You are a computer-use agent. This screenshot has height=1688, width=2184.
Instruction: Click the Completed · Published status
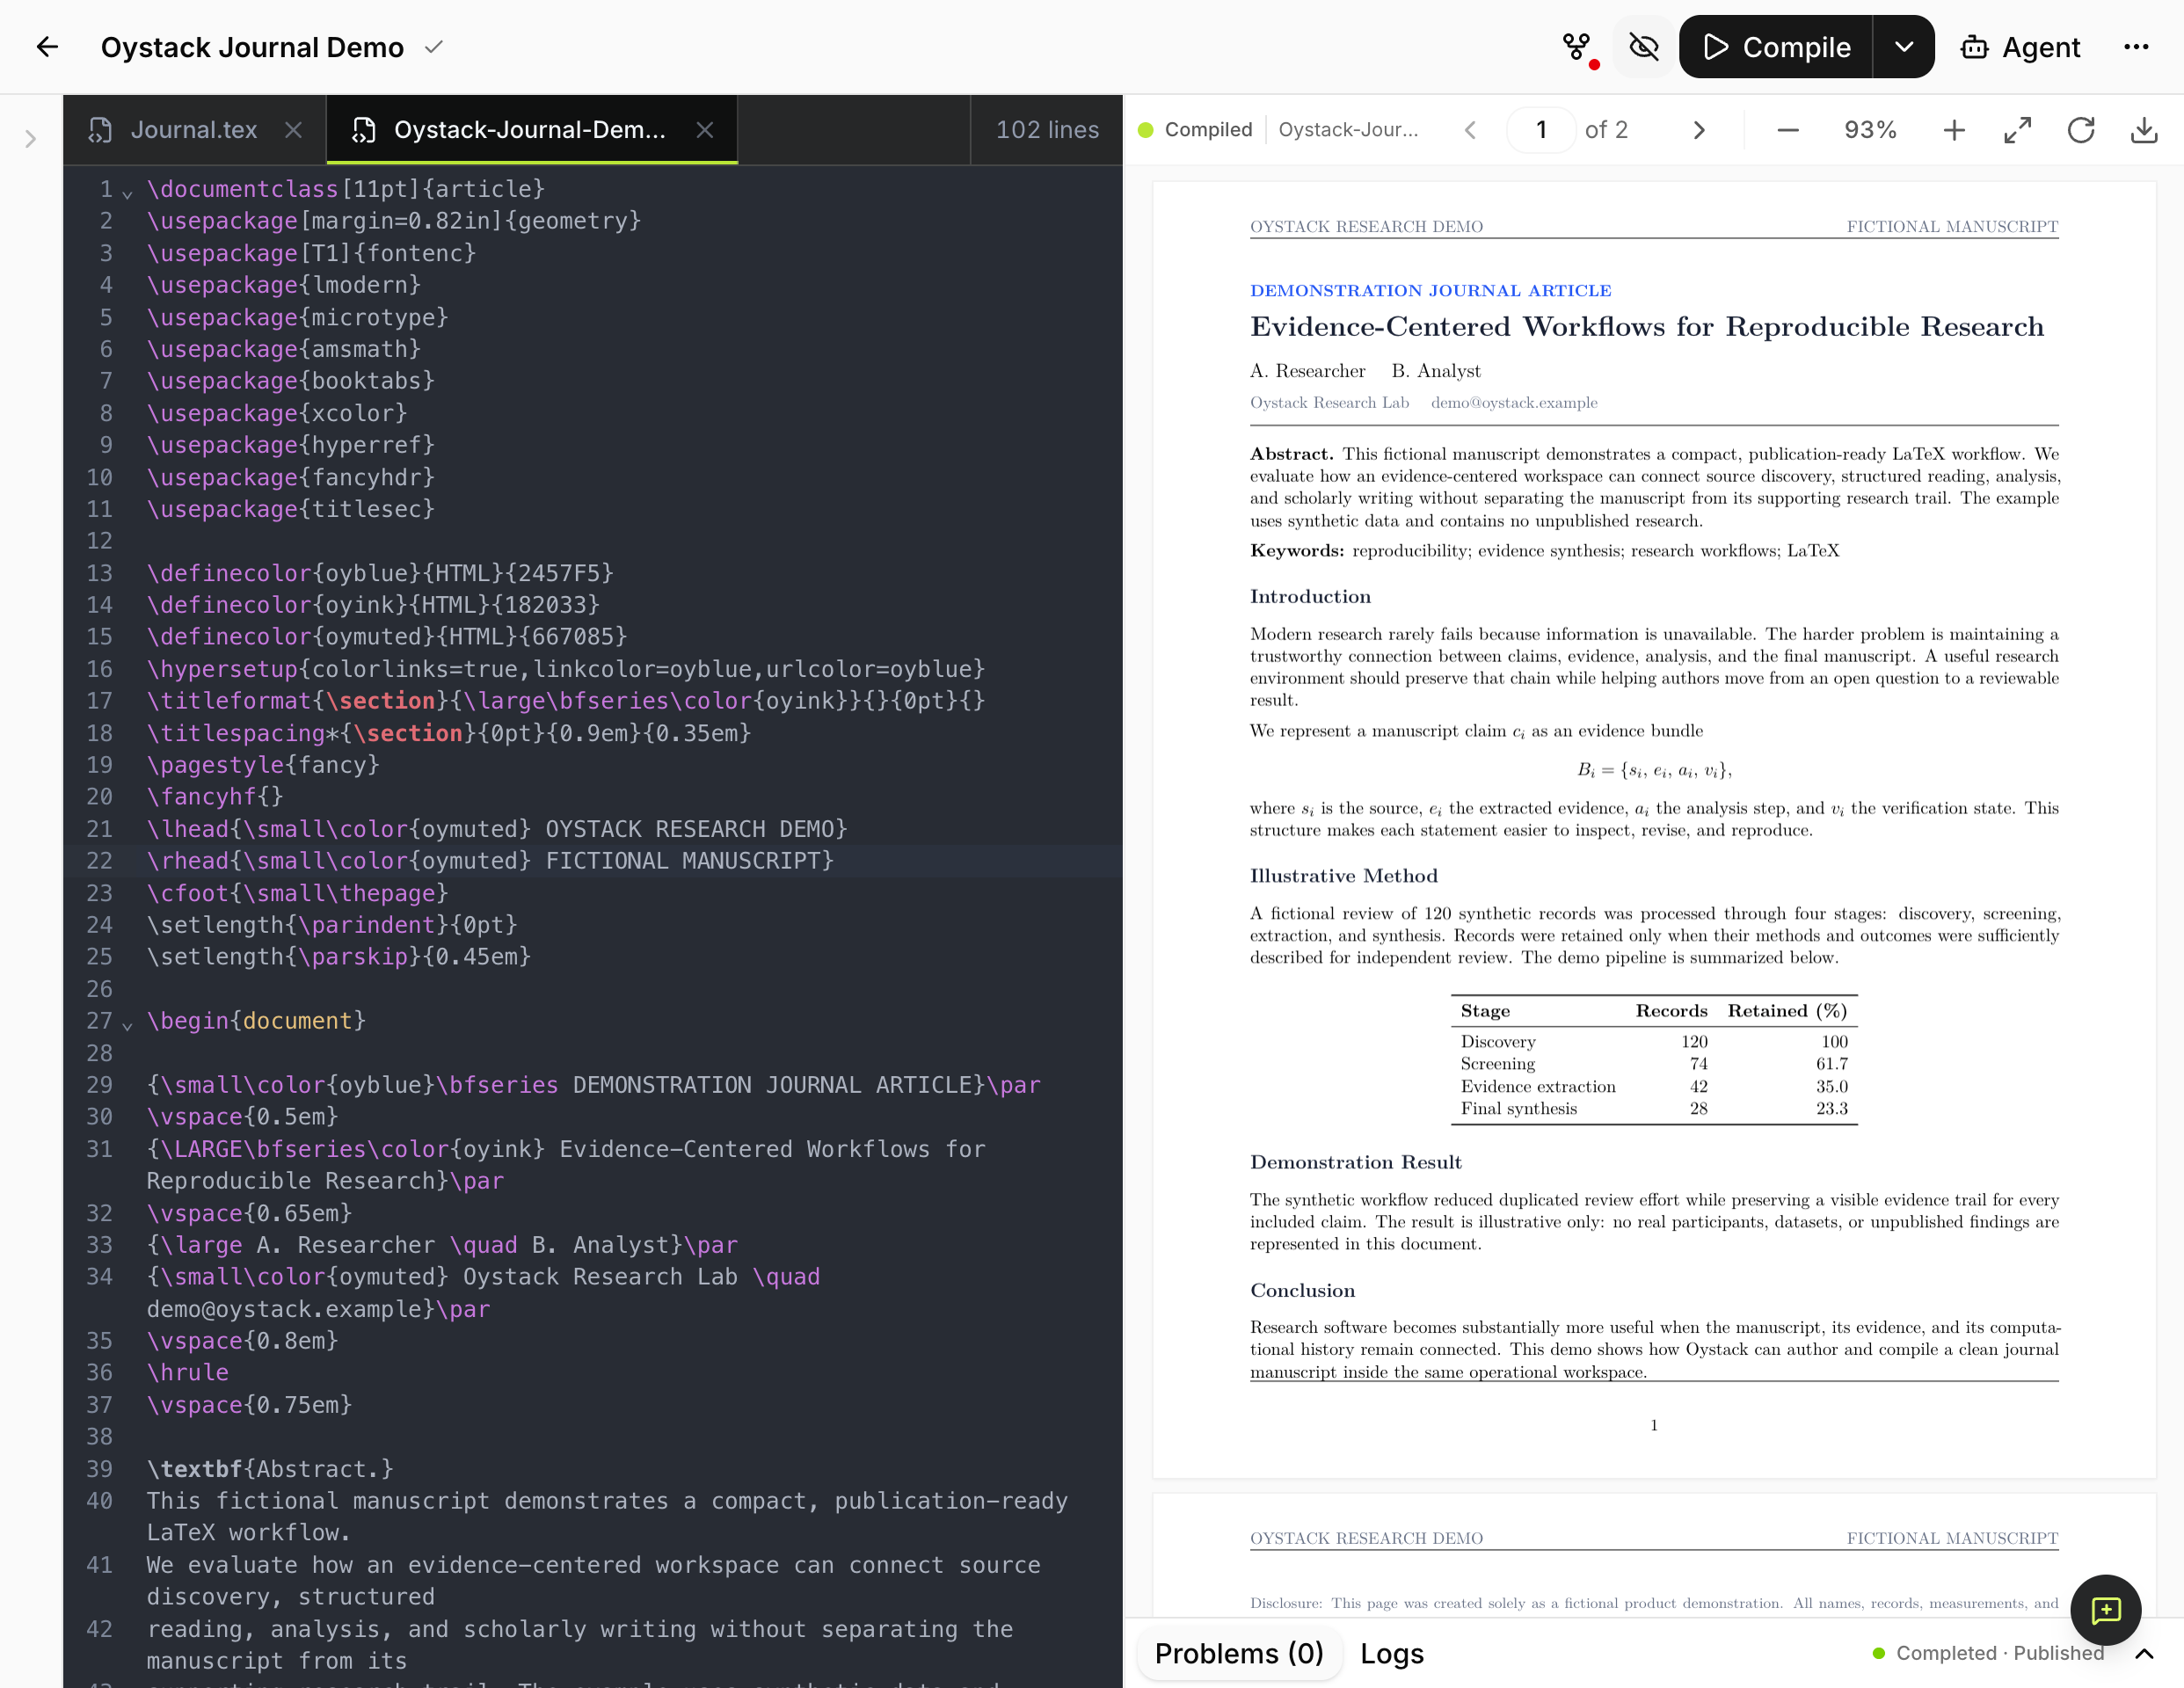(x=1988, y=1653)
